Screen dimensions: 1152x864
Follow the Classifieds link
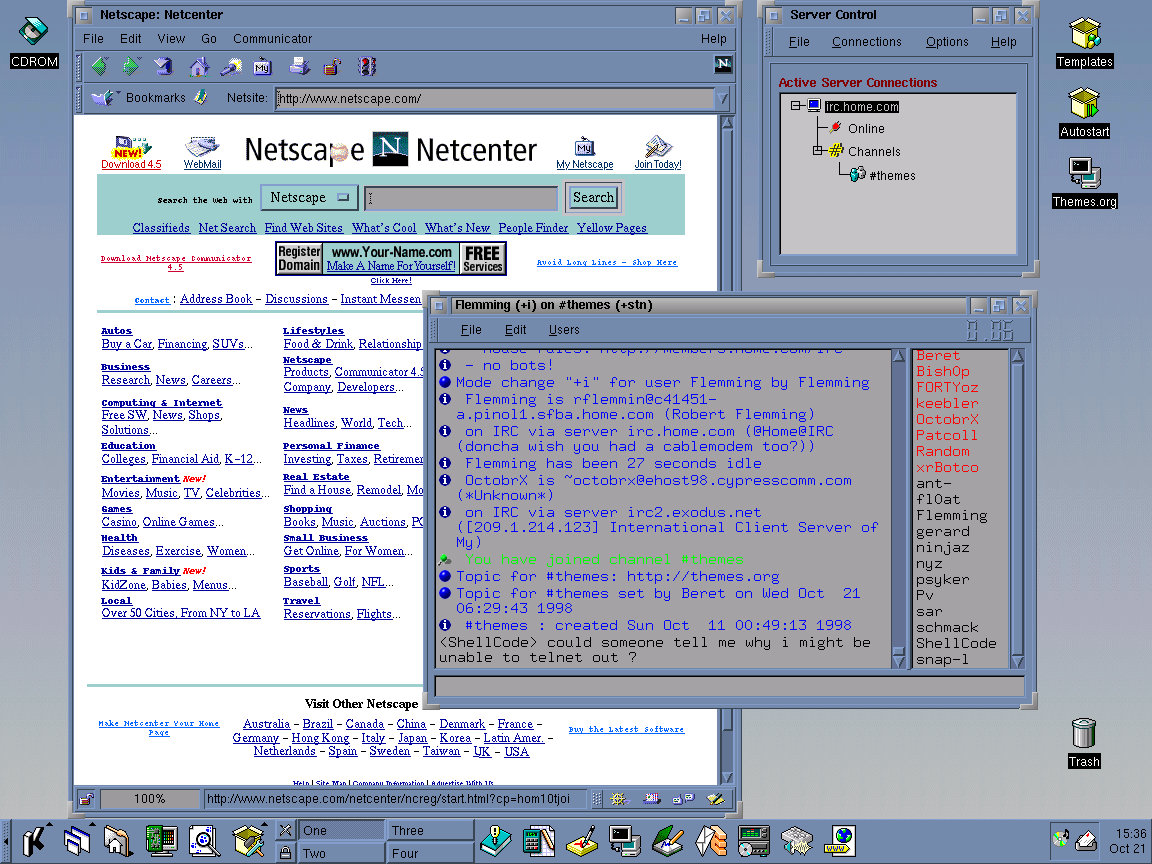[161, 228]
